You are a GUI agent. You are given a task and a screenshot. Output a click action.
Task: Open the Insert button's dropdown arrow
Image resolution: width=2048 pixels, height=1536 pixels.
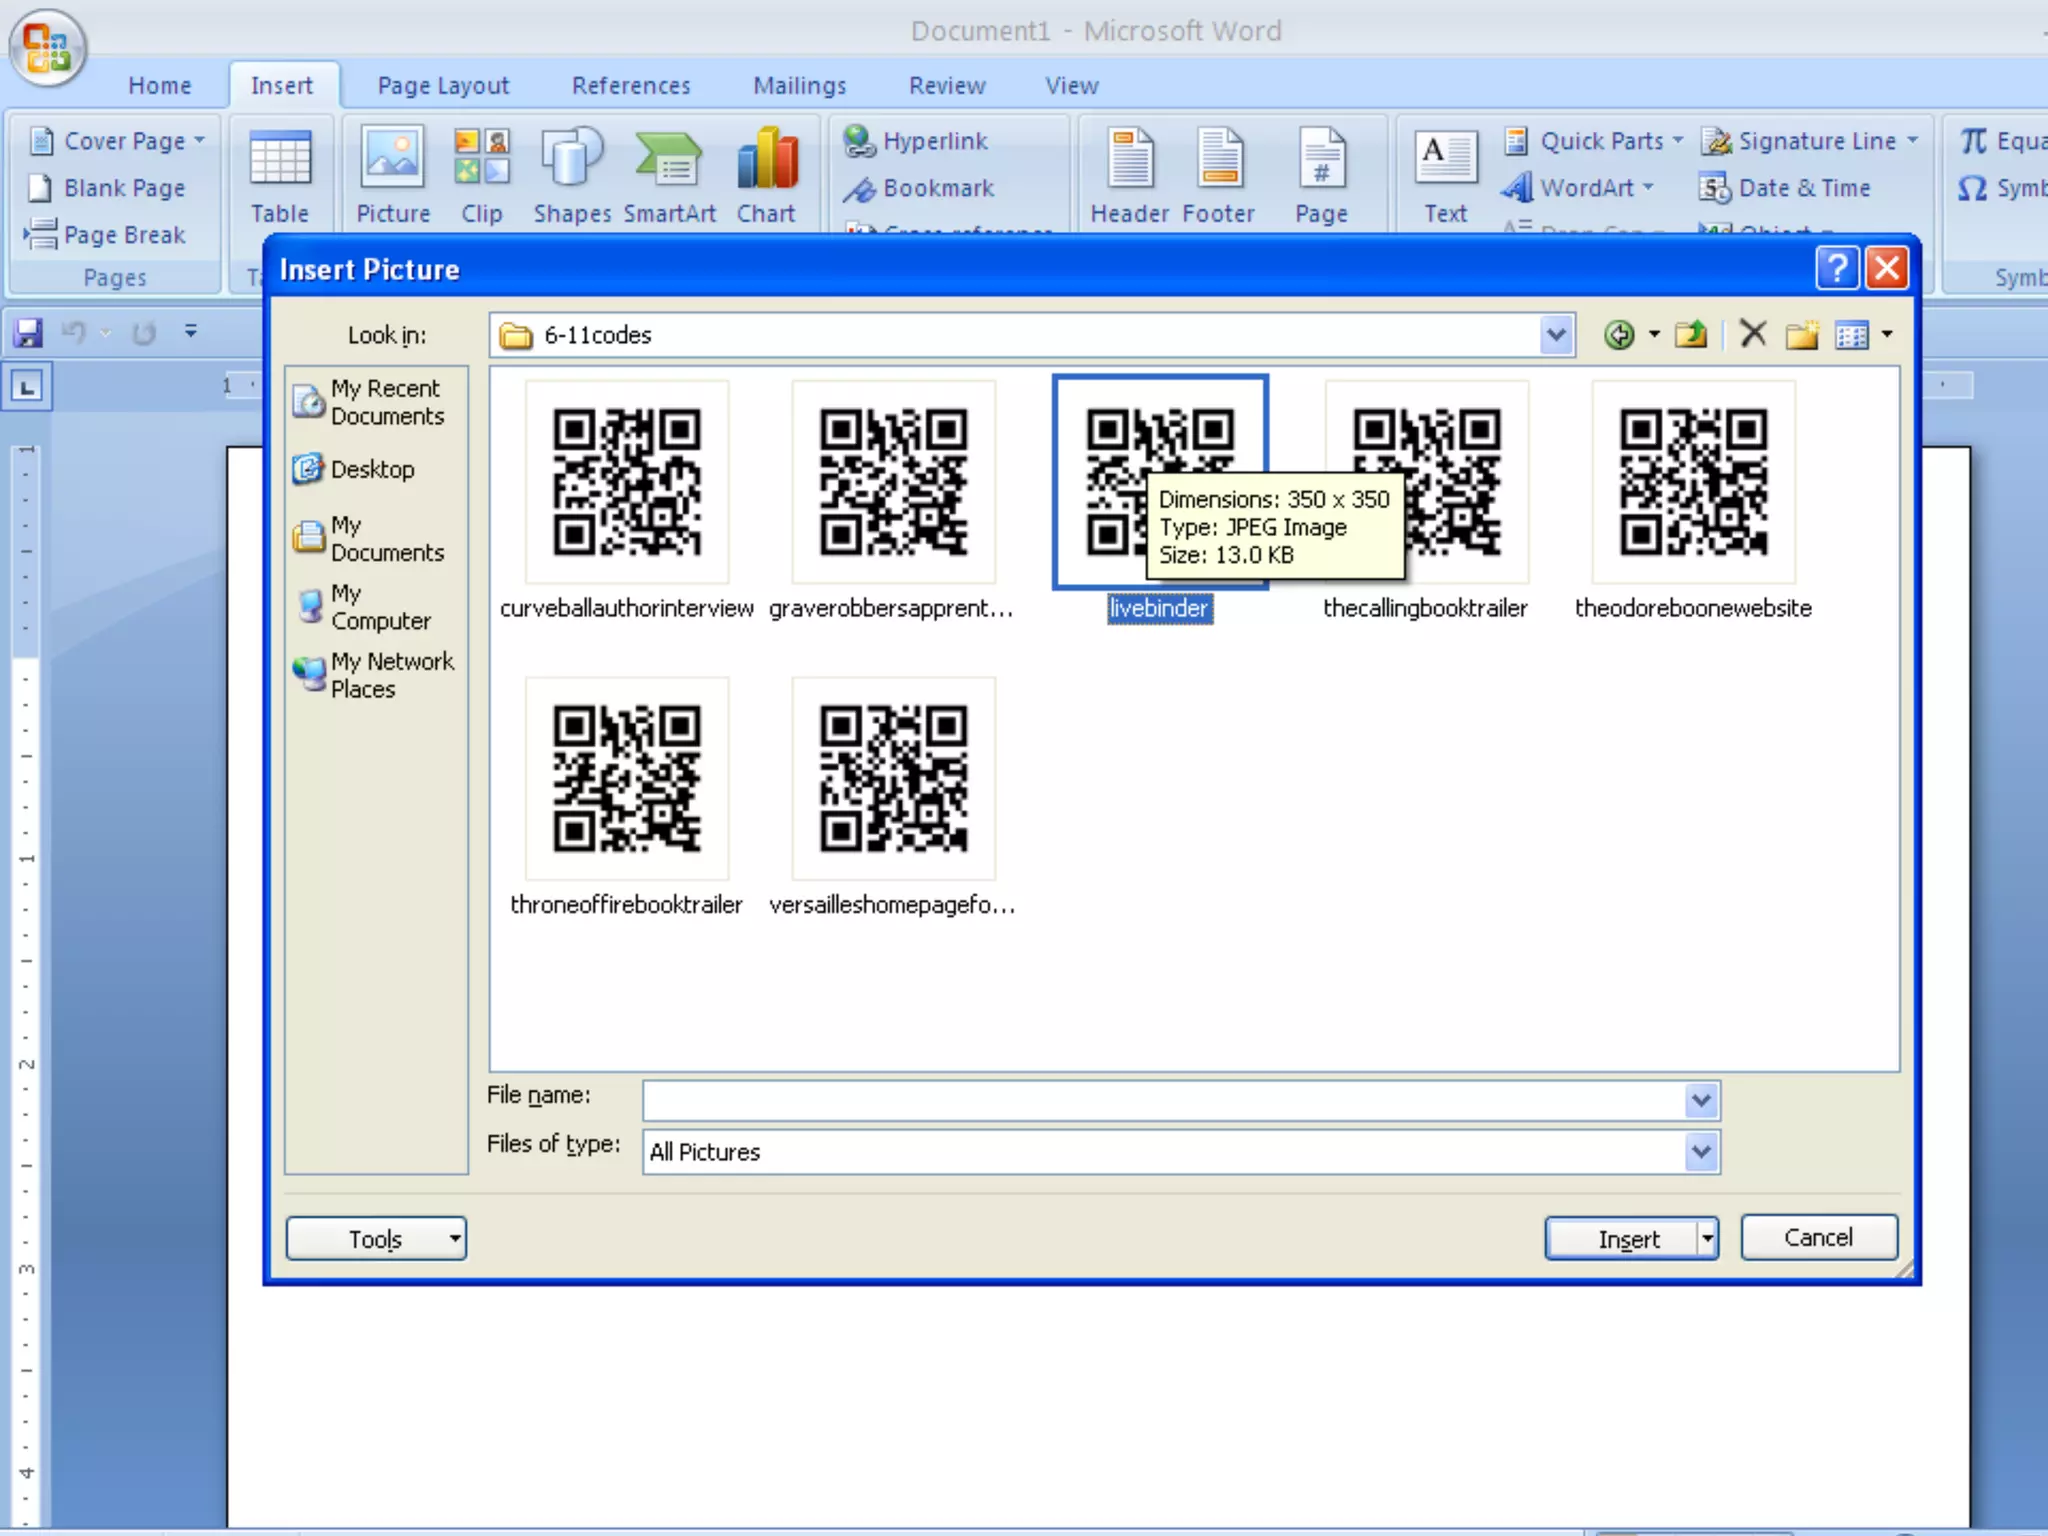[x=1707, y=1239]
